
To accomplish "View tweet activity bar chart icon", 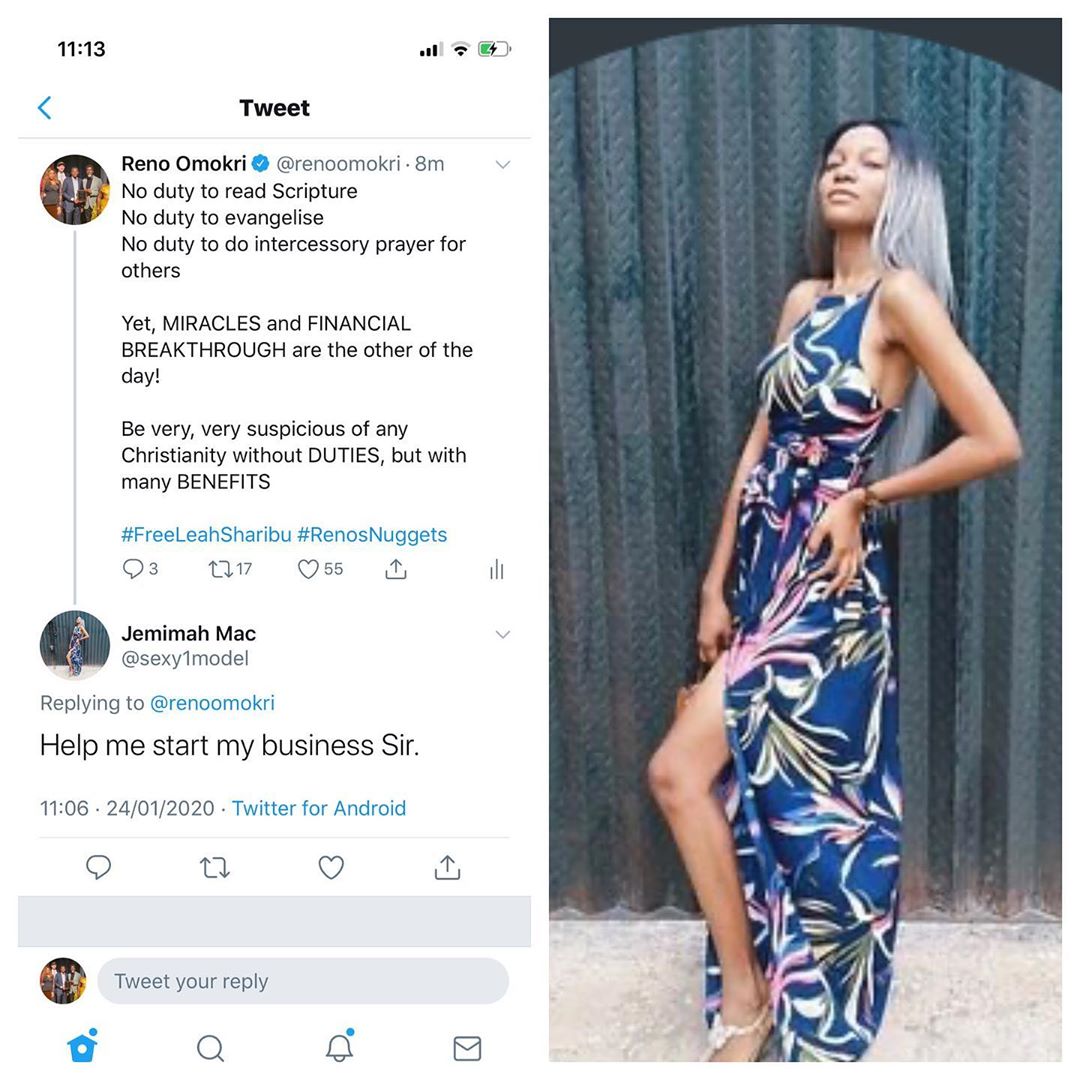I will (x=497, y=570).
